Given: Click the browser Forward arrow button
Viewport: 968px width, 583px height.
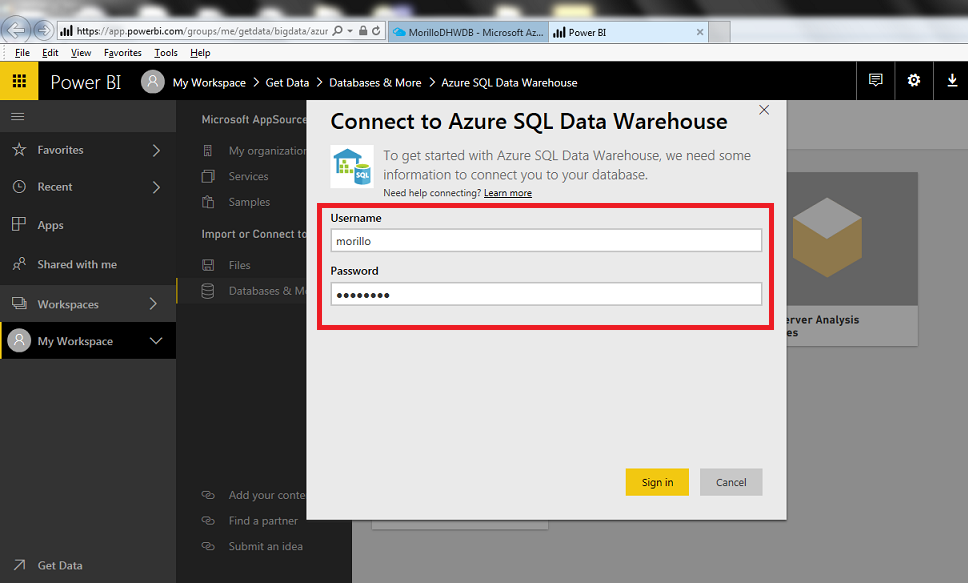Looking at the screenshot, I should point(43,30).
